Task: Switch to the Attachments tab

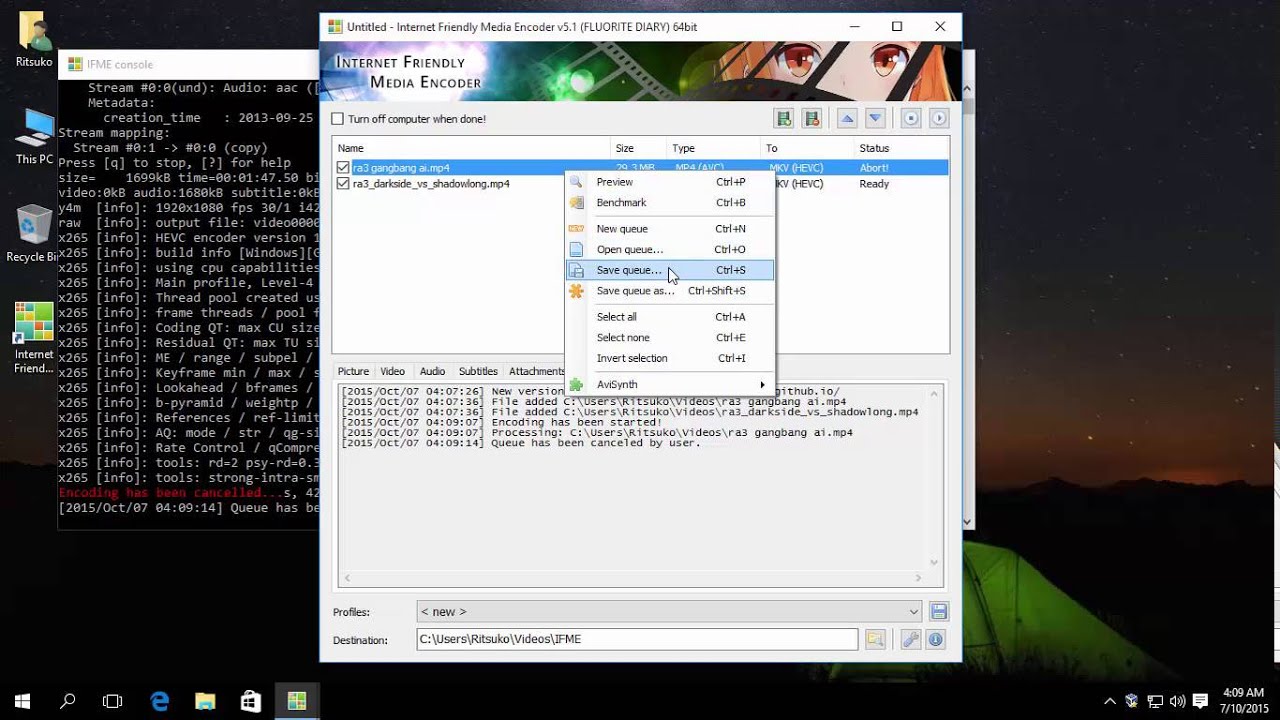Action: pyautogui.click(x=536, y=371)
